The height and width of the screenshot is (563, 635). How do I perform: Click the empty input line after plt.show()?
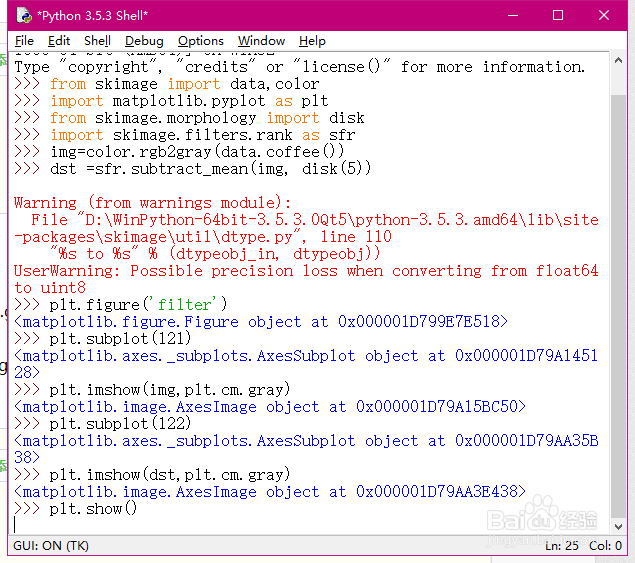click(308, 525)
